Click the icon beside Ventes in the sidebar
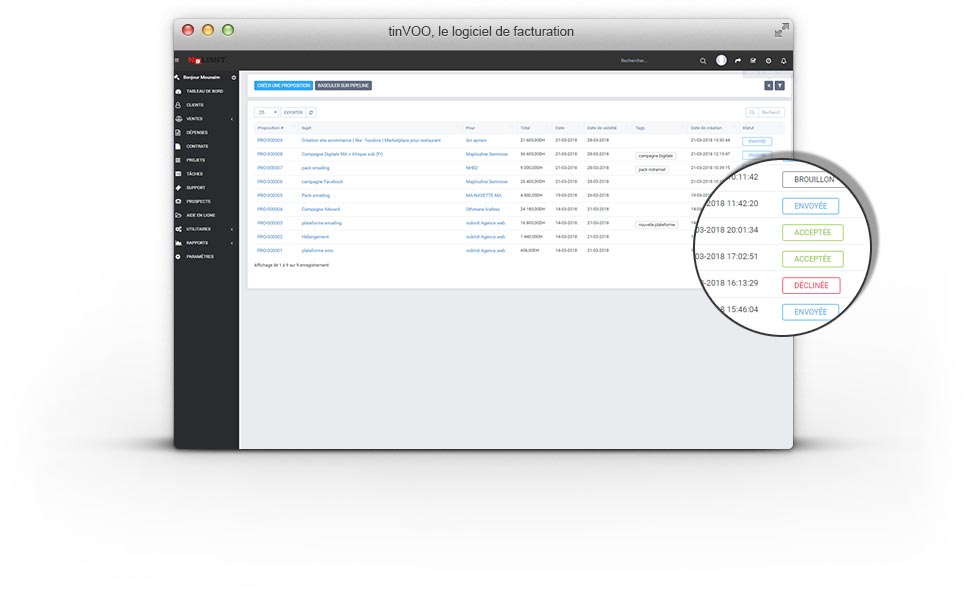Screen dimensions: 969x602 [x=178, y=119]
